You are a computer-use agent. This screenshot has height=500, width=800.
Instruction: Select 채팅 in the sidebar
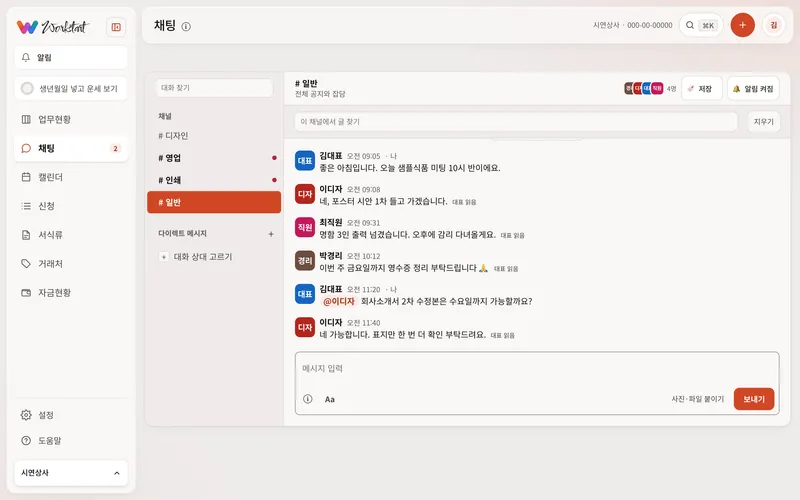tap(71, 148)
